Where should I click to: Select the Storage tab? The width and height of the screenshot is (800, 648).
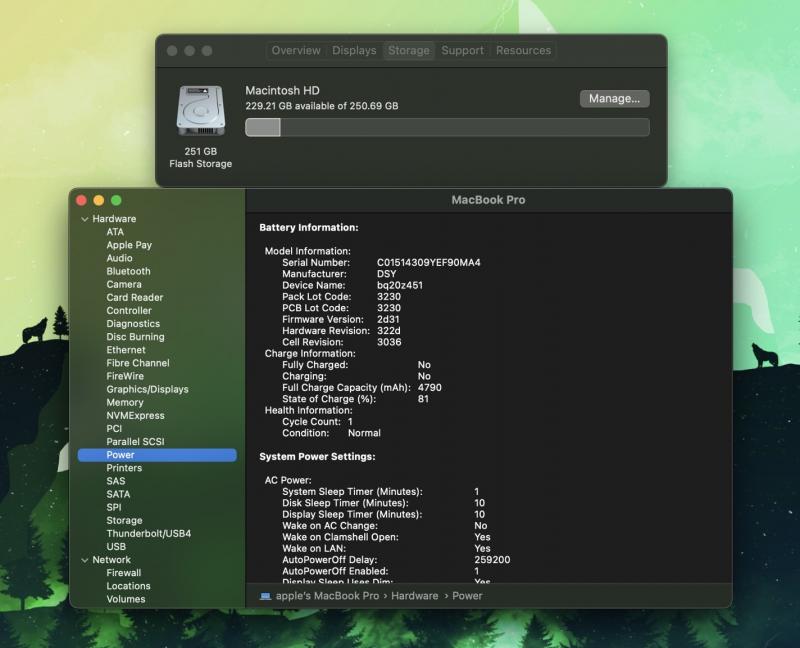pyautogui.click(x=409, y=51)
